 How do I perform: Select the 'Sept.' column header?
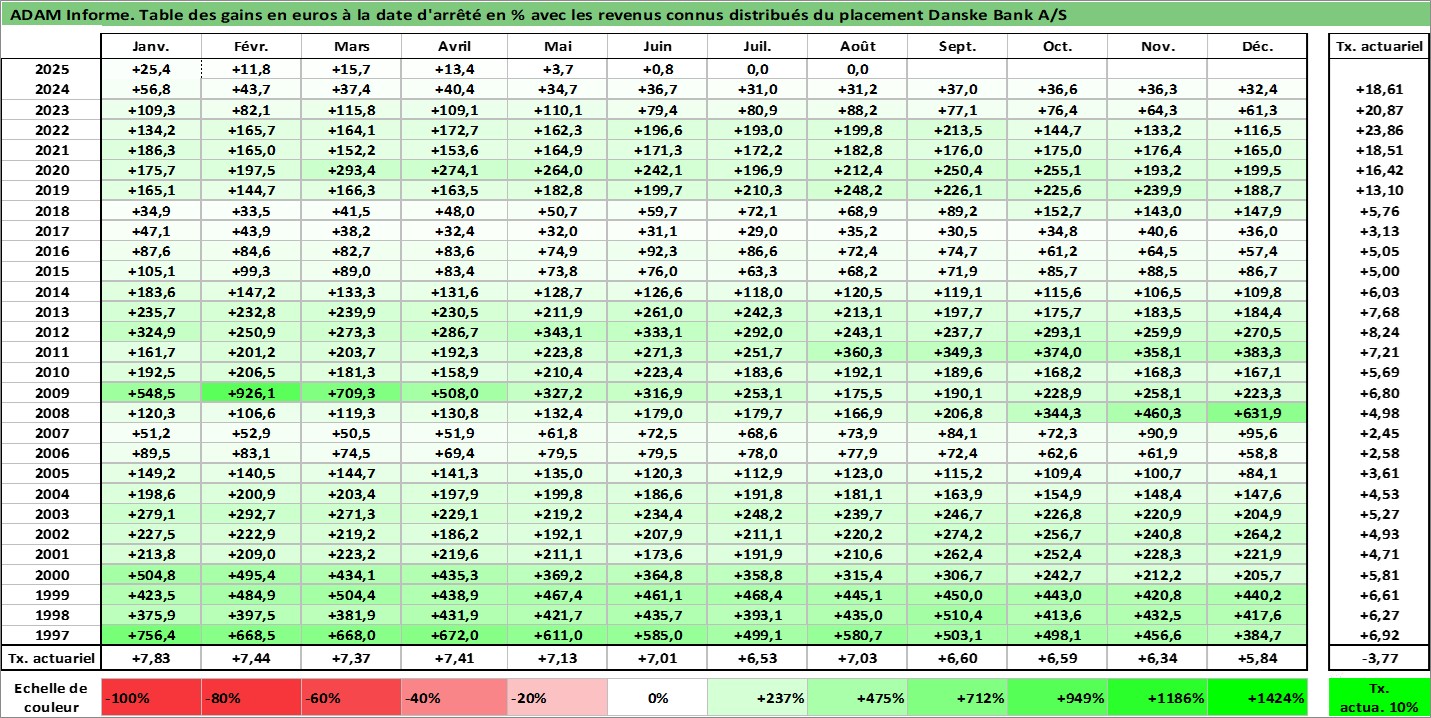tap(957, 47)
